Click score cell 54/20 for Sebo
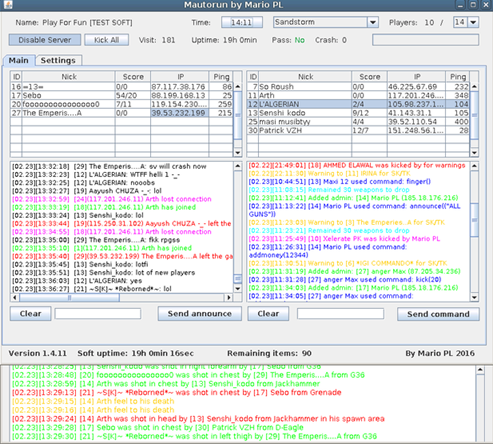Viewport: 493px width, 444px height. tap(133, 95)
